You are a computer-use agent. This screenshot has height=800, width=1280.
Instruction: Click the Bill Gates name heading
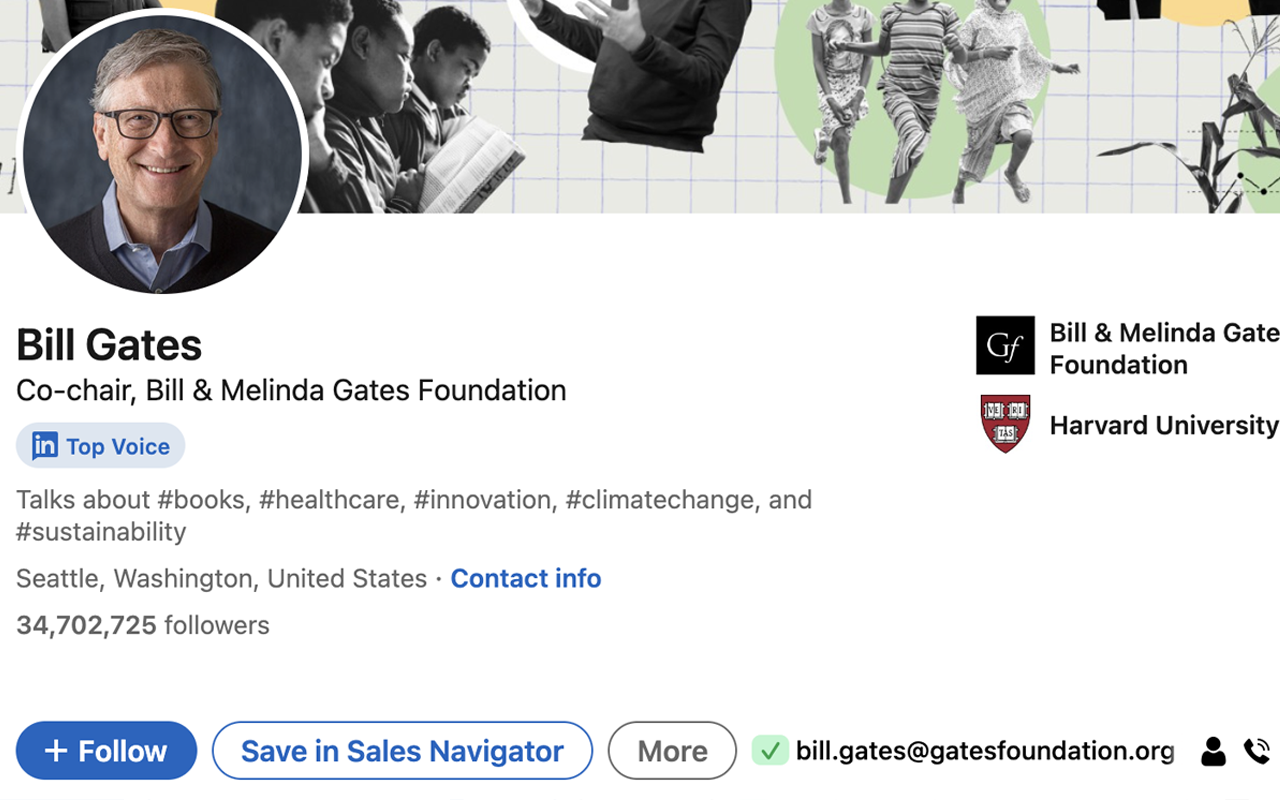coord(109,346)
